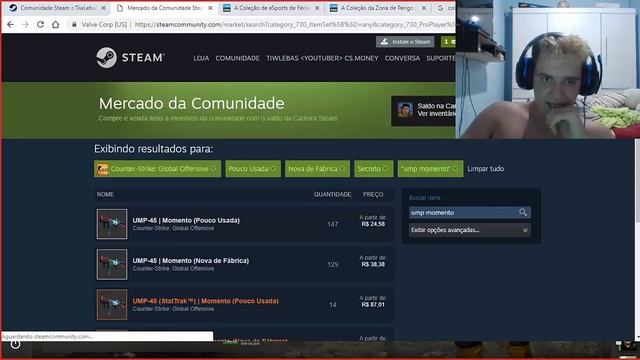640x360 pixels.
Task: Sort by NOME column header
Action: click(105, 195)
